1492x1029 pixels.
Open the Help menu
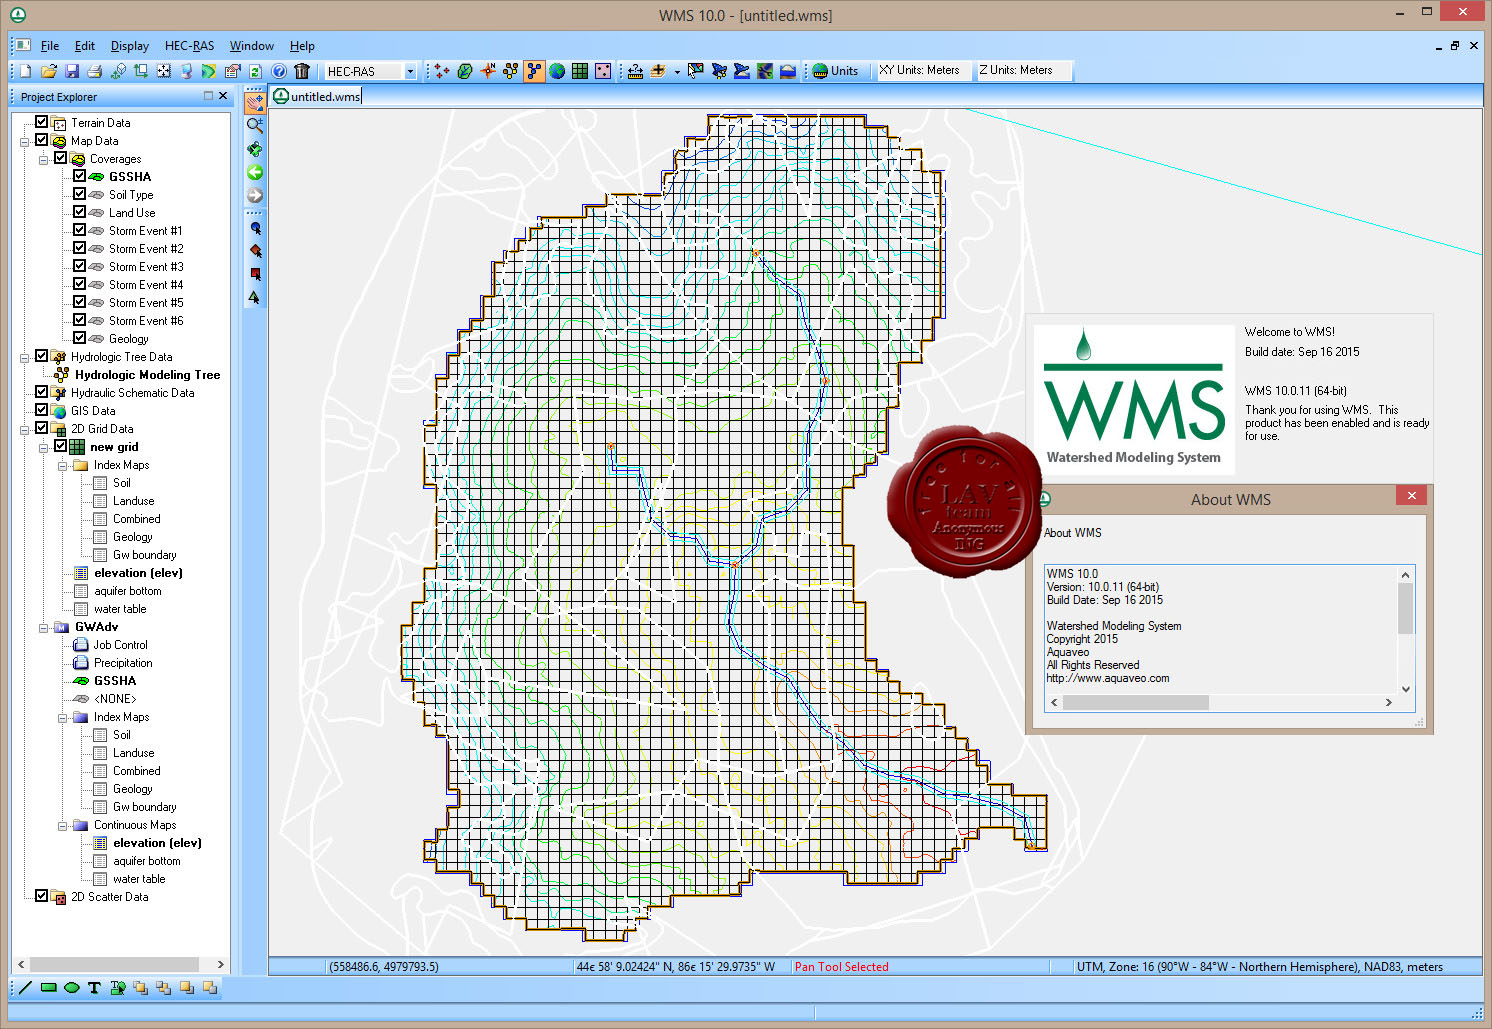point(302,46)
